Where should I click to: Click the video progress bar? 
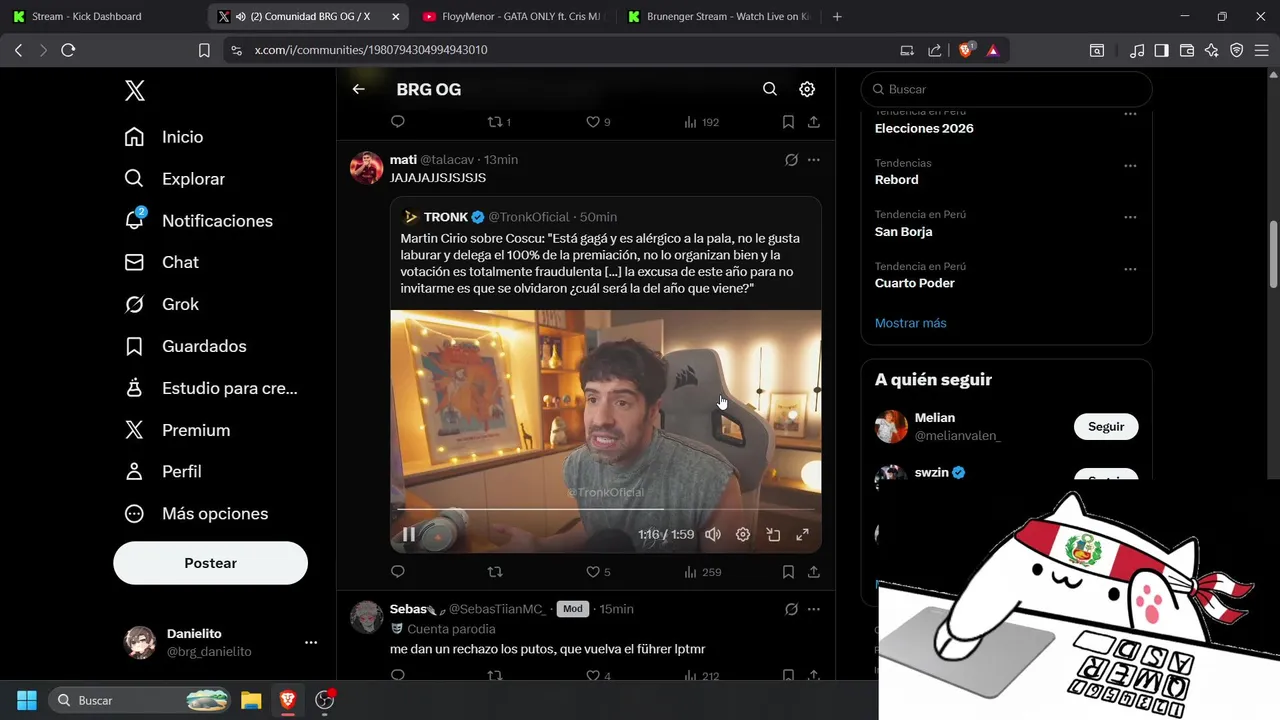click(606, 509)
